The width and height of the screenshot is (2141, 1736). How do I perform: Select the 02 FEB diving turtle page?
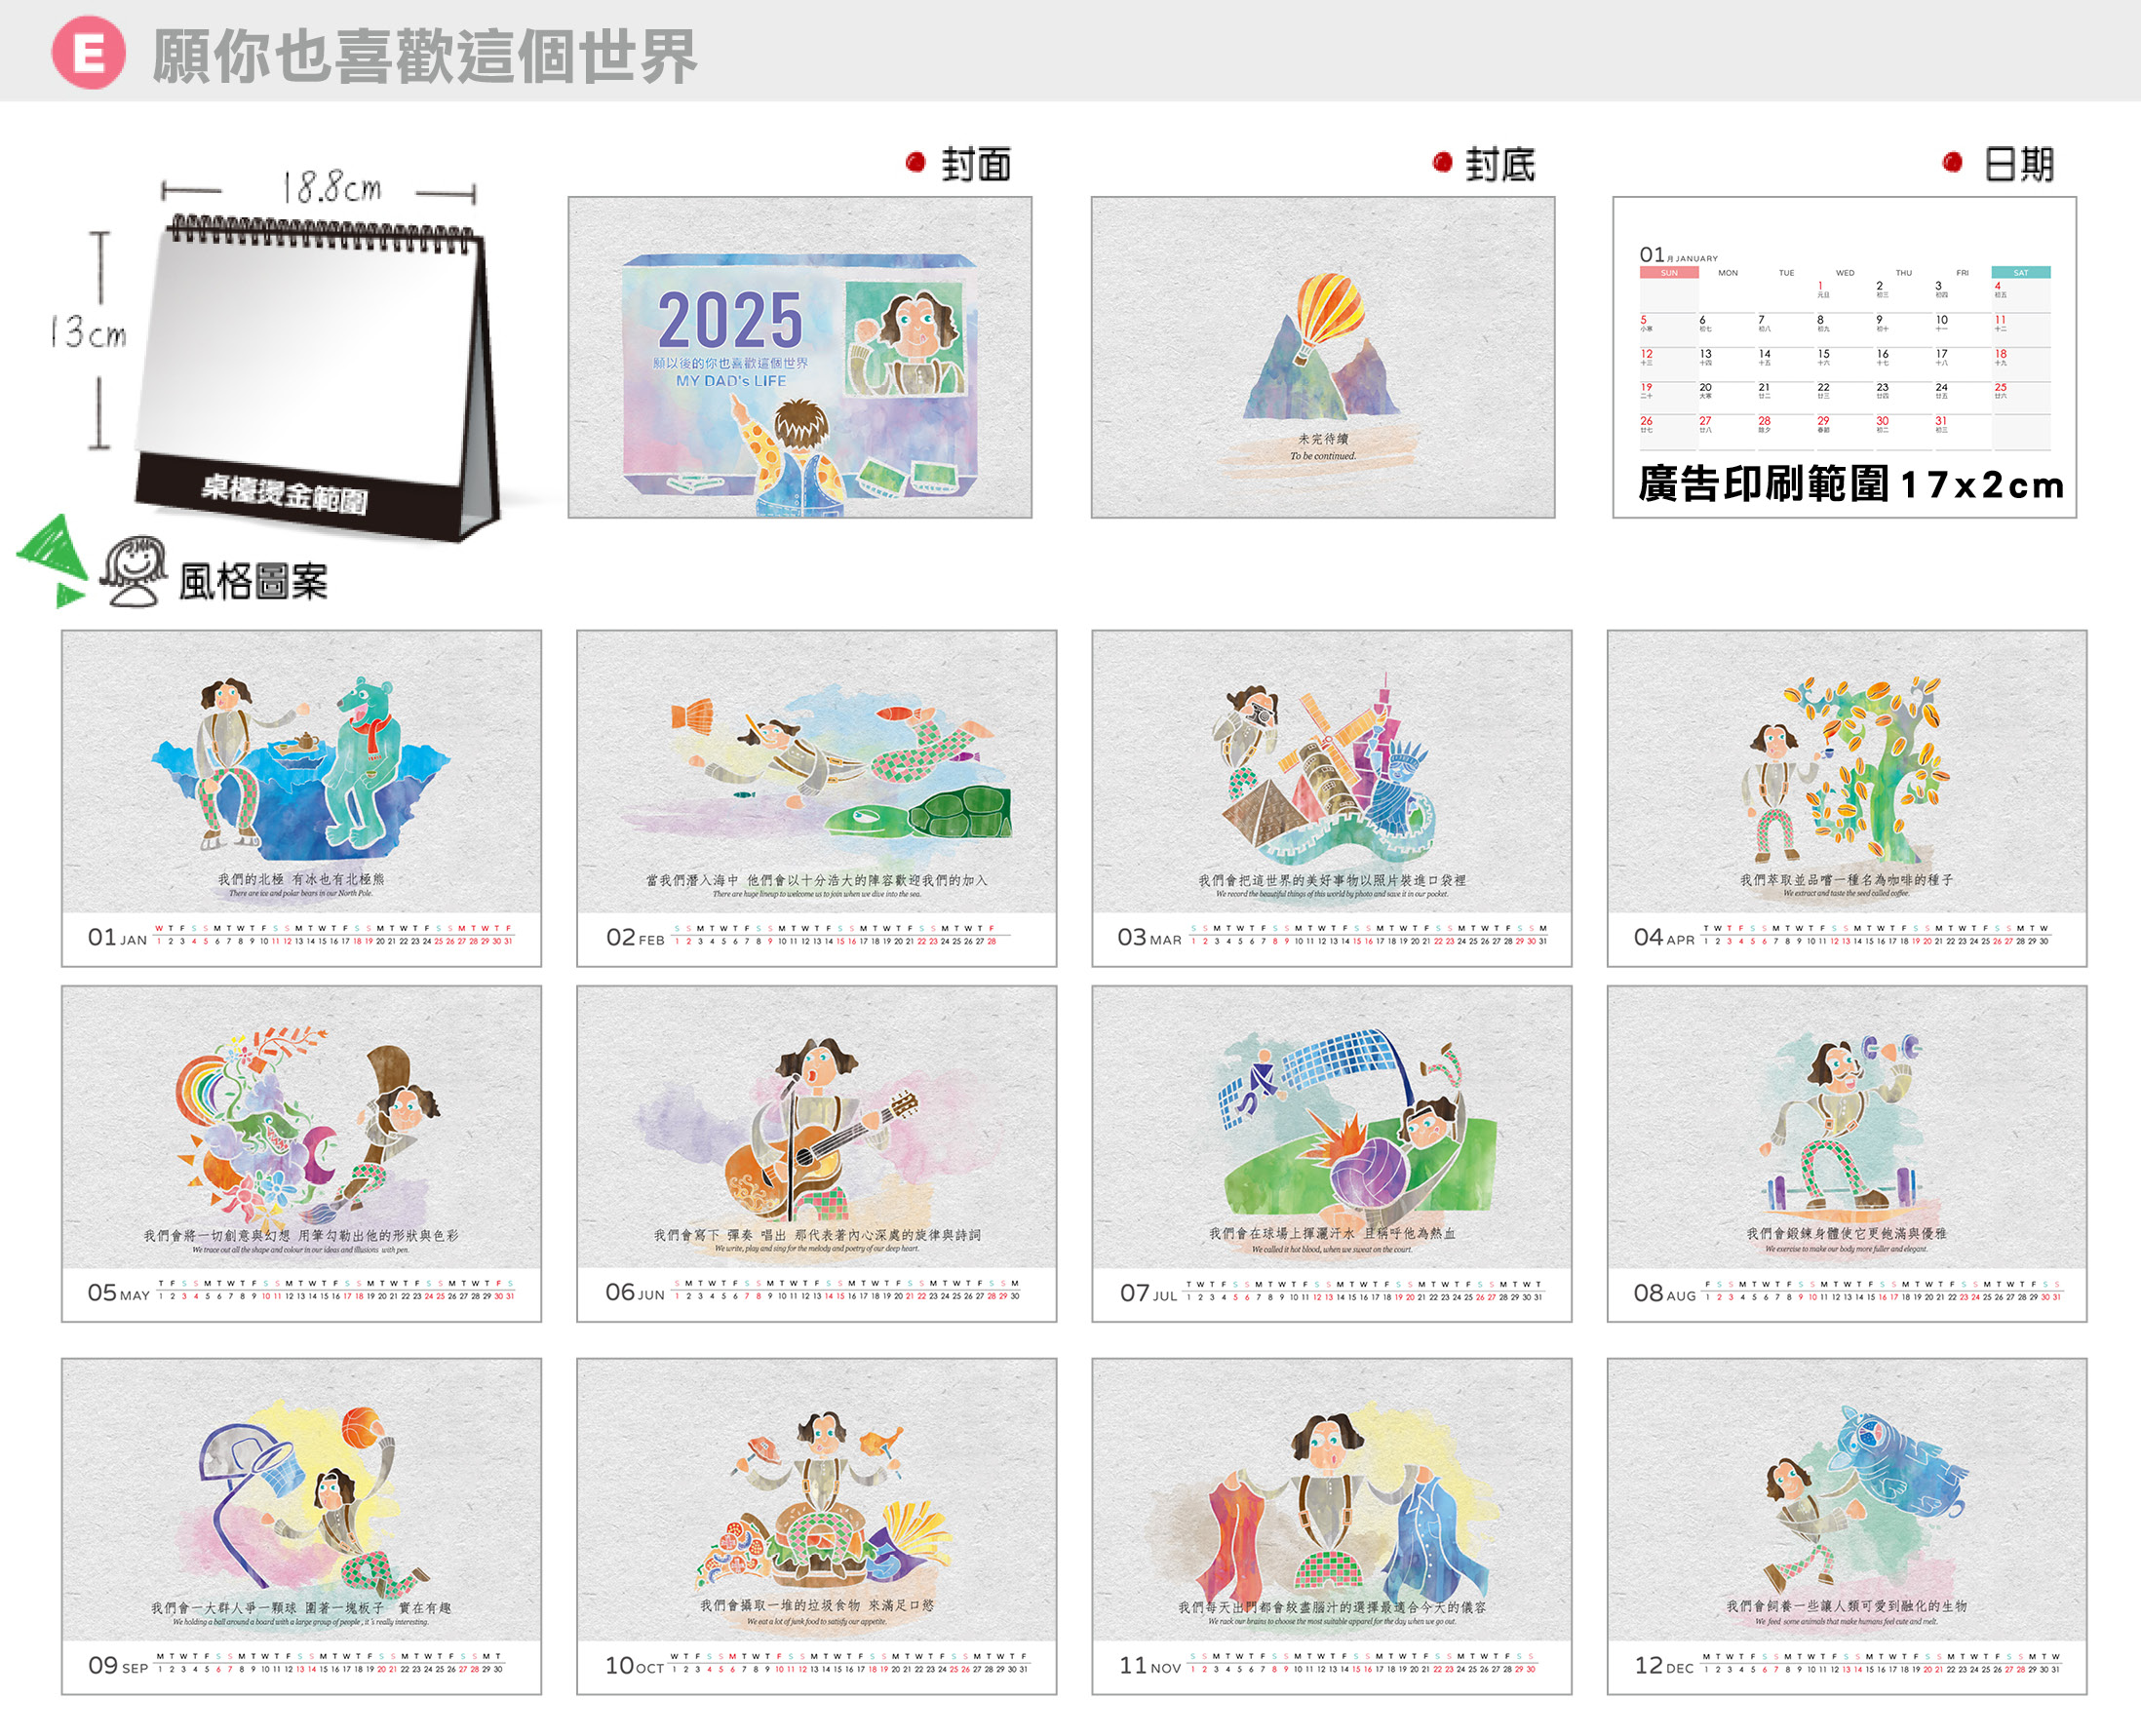(816, 797)
